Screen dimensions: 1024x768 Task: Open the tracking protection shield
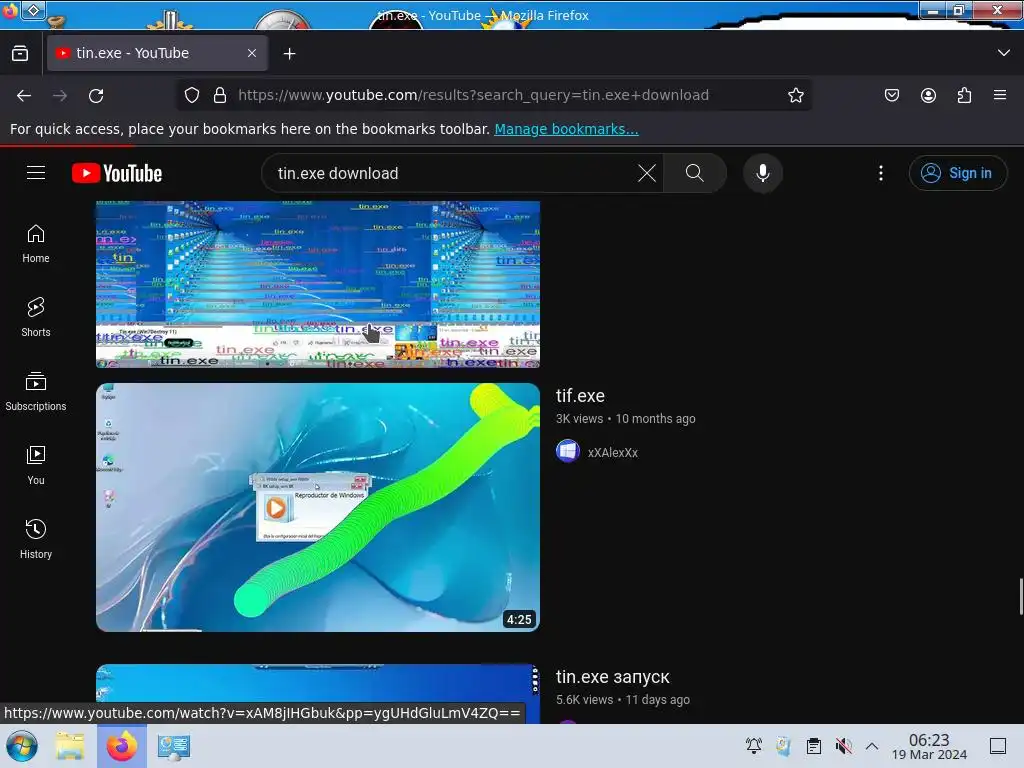point(191,95)
